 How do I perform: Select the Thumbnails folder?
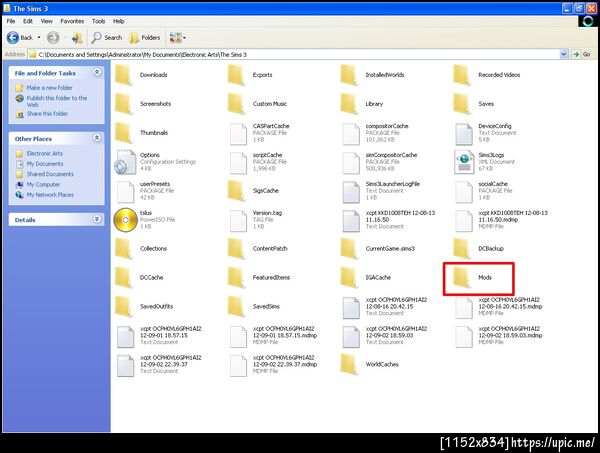pos(142,133)
